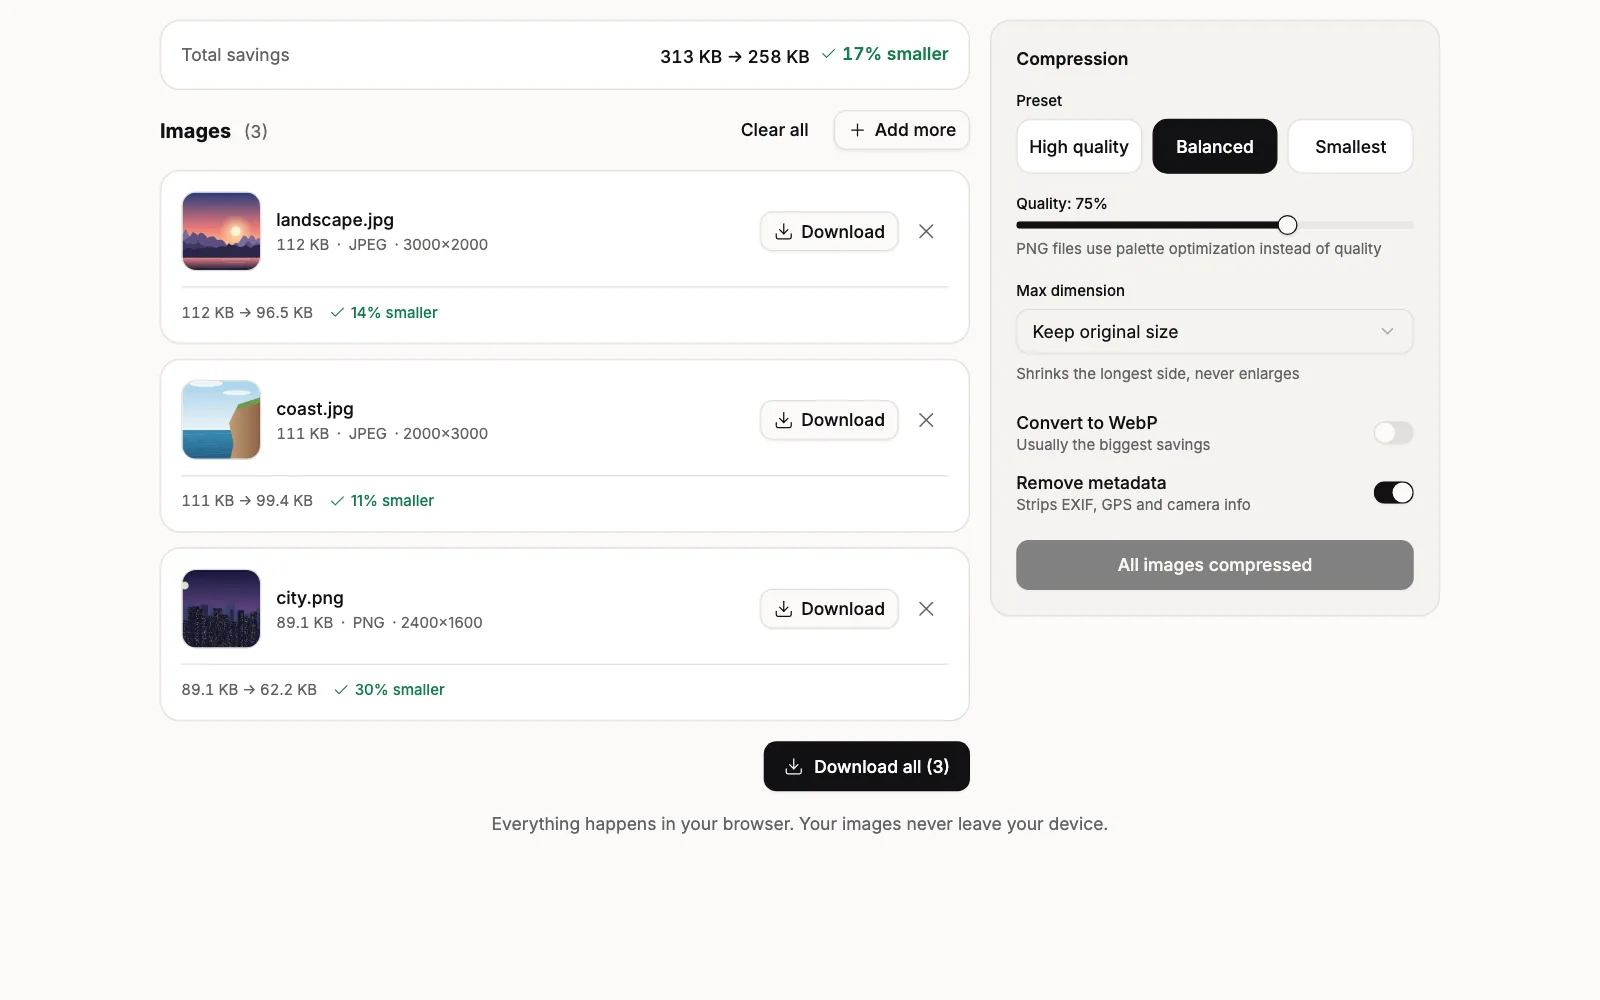Image resolution: width=1600 pixels, height=1000 pixels.
Task: Download the landscape.jpg image
Action: coord(829,231)
